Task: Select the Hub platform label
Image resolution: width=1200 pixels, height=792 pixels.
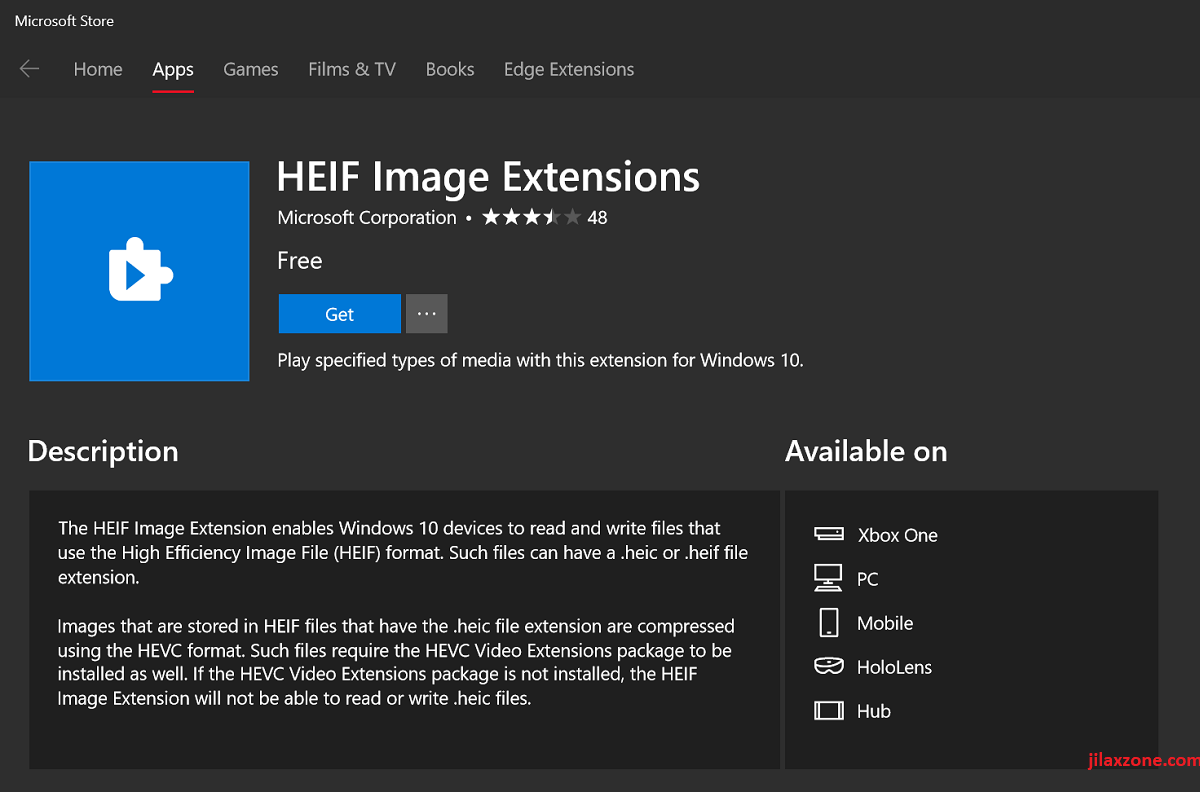Action: (x=874, y=711)
